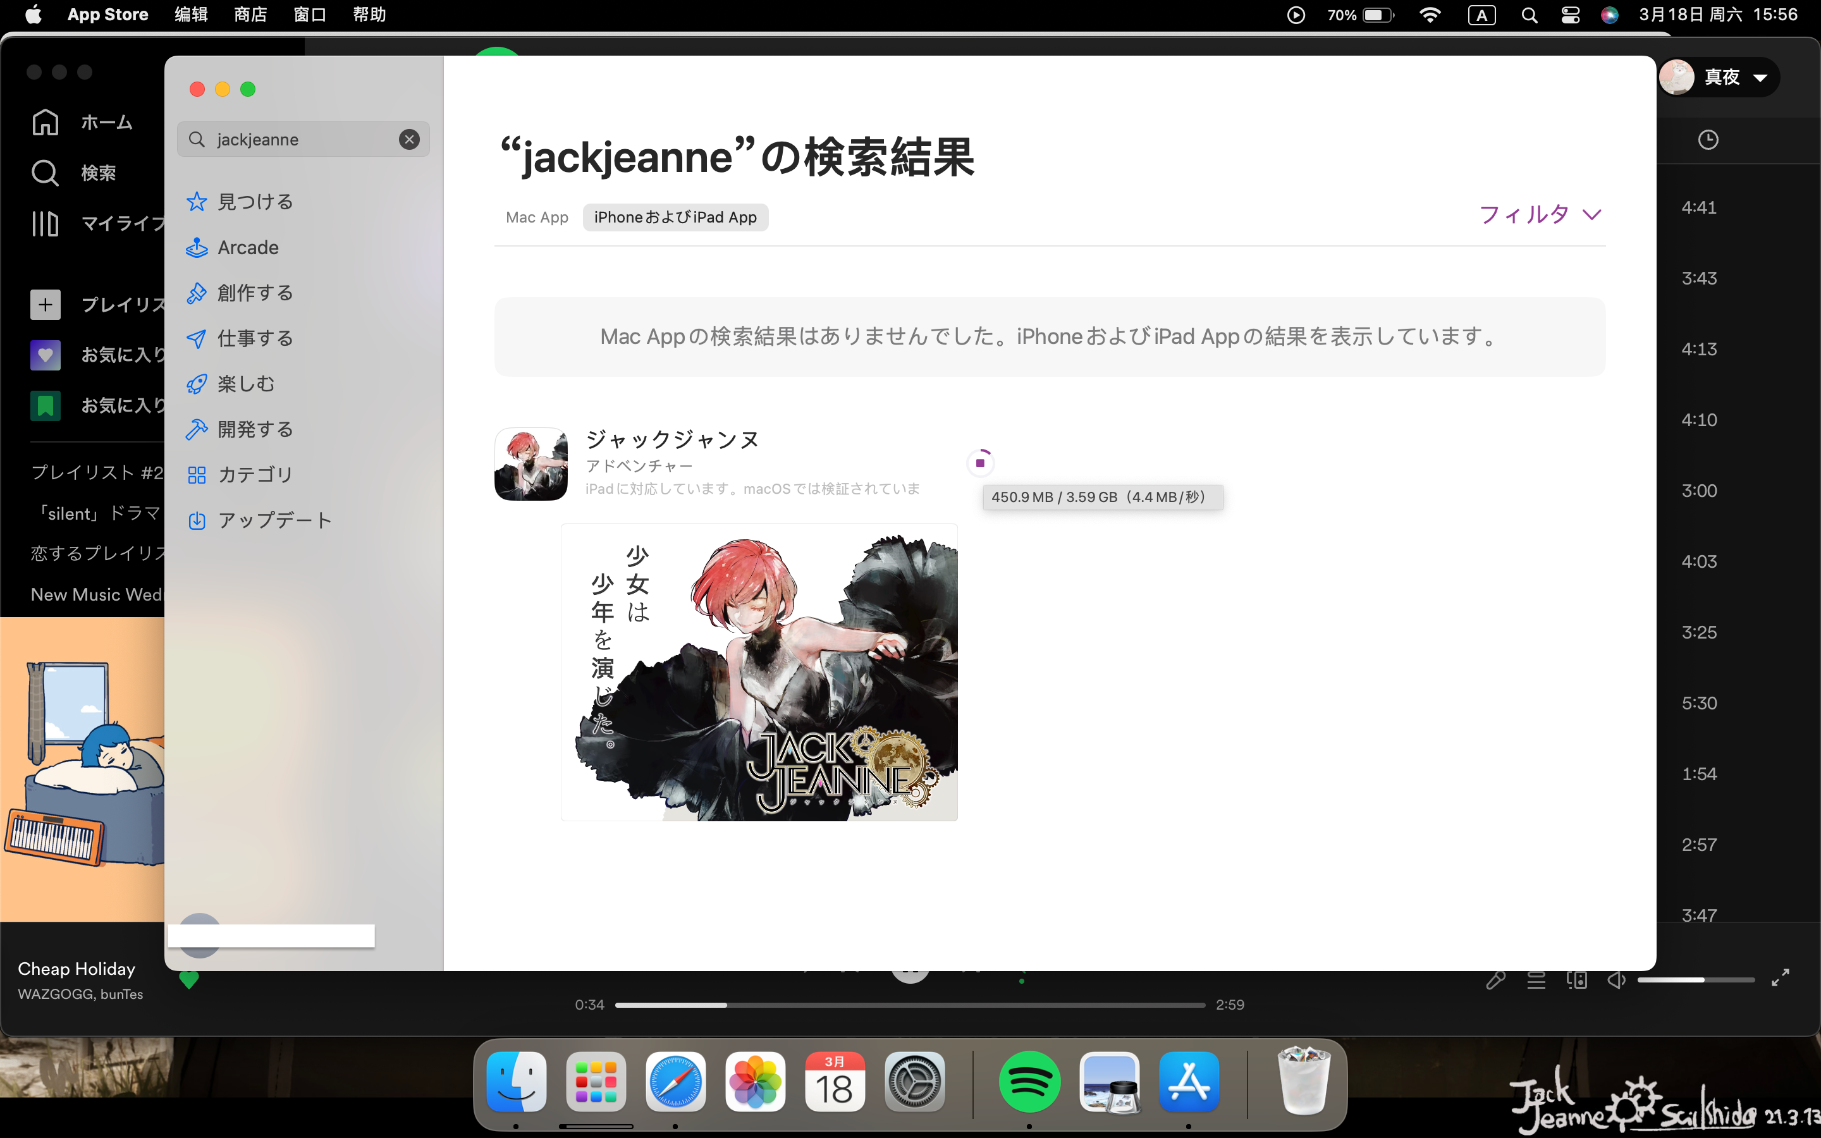
Task: Open the 帮助 menu
Action: click(x=369, y=15)
